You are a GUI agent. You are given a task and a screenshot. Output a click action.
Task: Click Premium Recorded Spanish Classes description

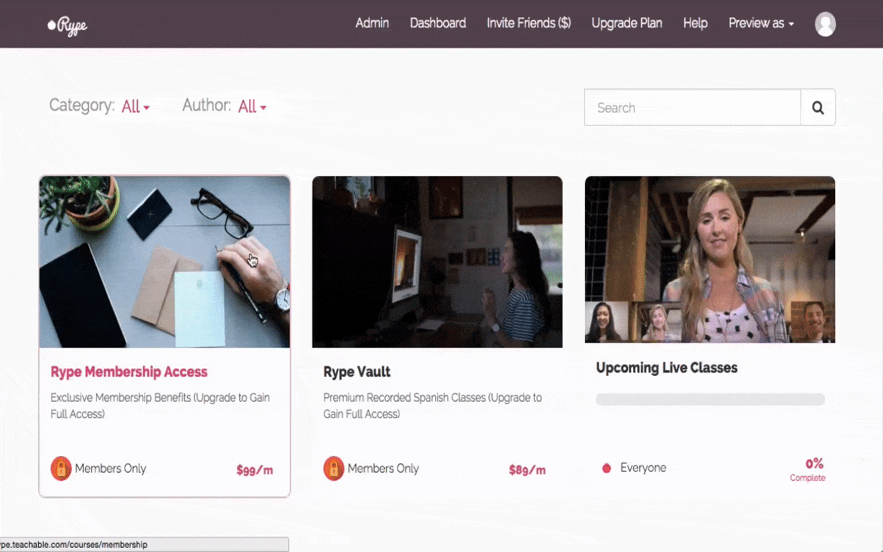pyautogui.click(x=432, y=406)
